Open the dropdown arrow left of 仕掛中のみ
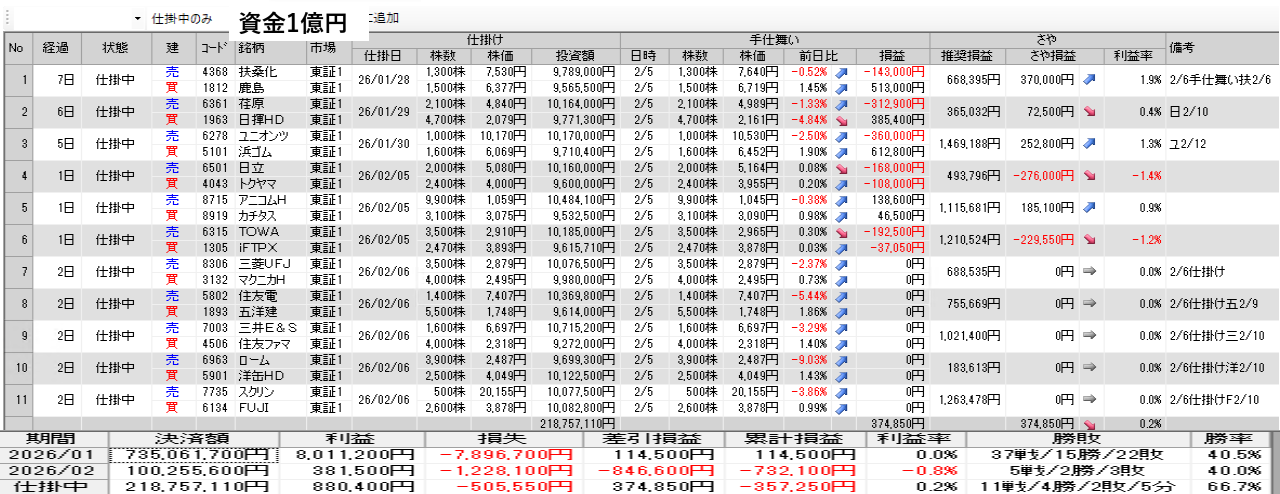The width and height of the screenshot is (1280, 494). (137, 19)
